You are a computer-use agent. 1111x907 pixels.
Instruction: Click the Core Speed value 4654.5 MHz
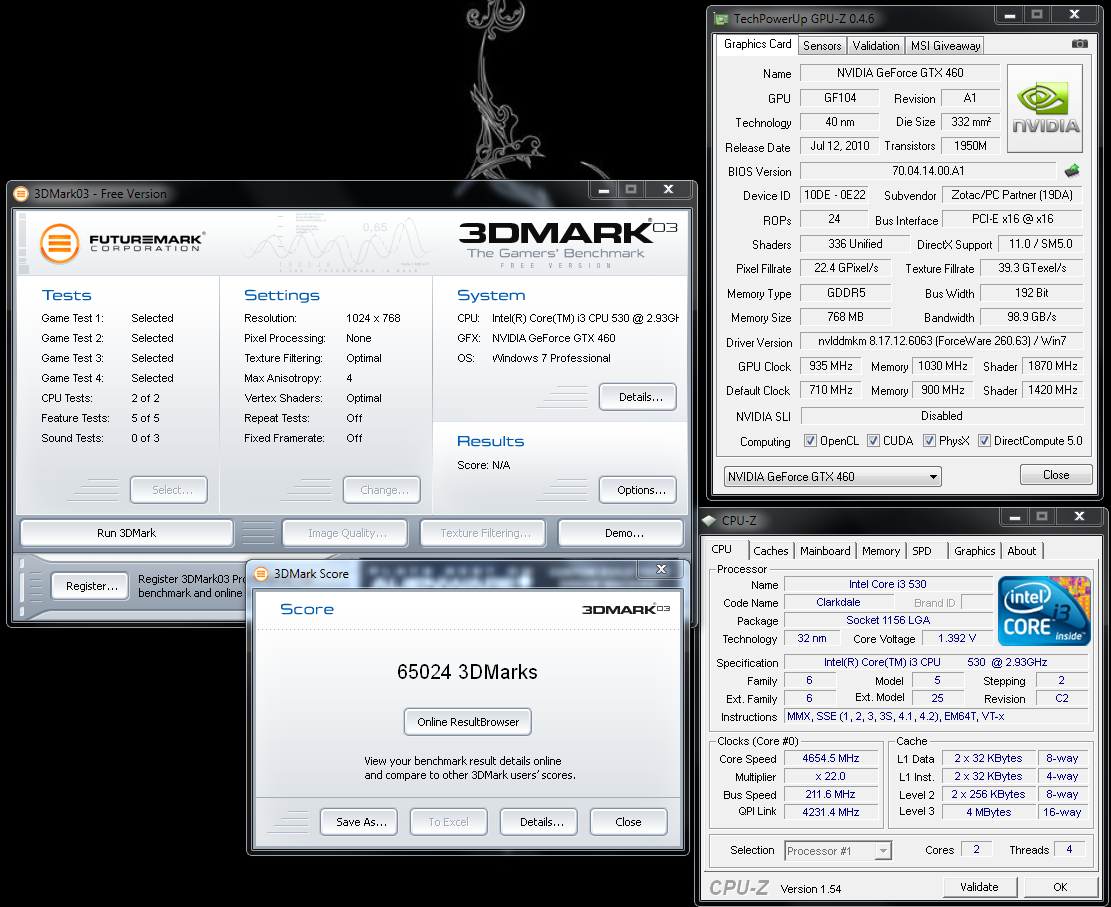830,758
